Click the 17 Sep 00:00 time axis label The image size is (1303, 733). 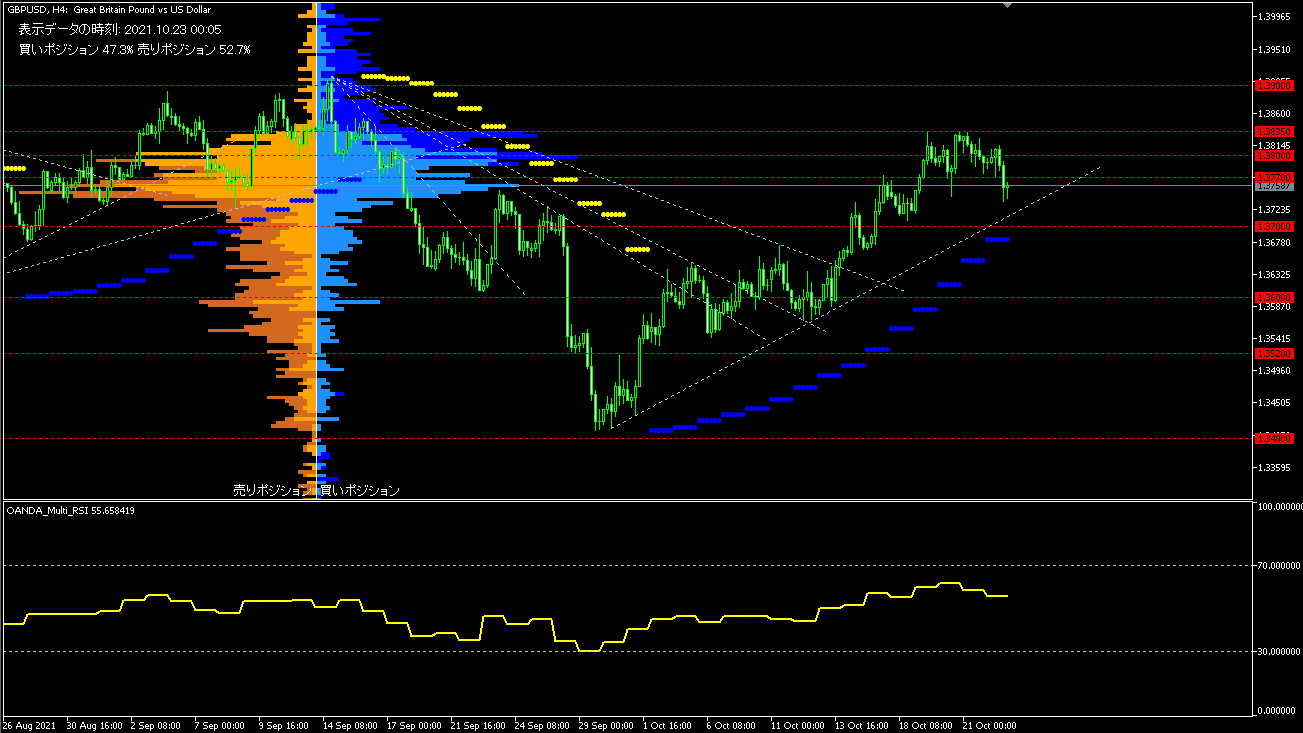pos(414,724)
